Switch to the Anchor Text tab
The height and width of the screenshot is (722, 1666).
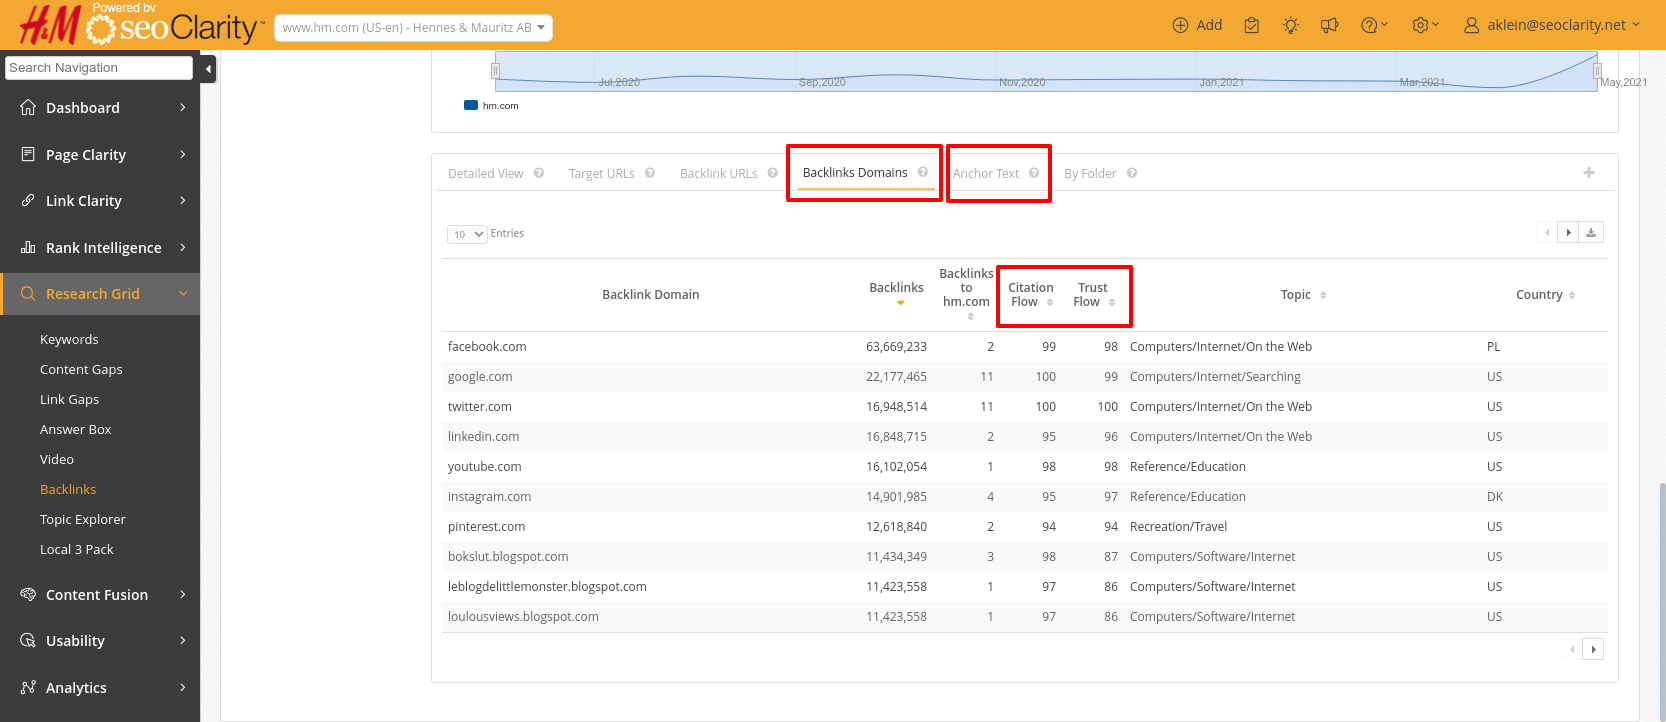point(986,174)
